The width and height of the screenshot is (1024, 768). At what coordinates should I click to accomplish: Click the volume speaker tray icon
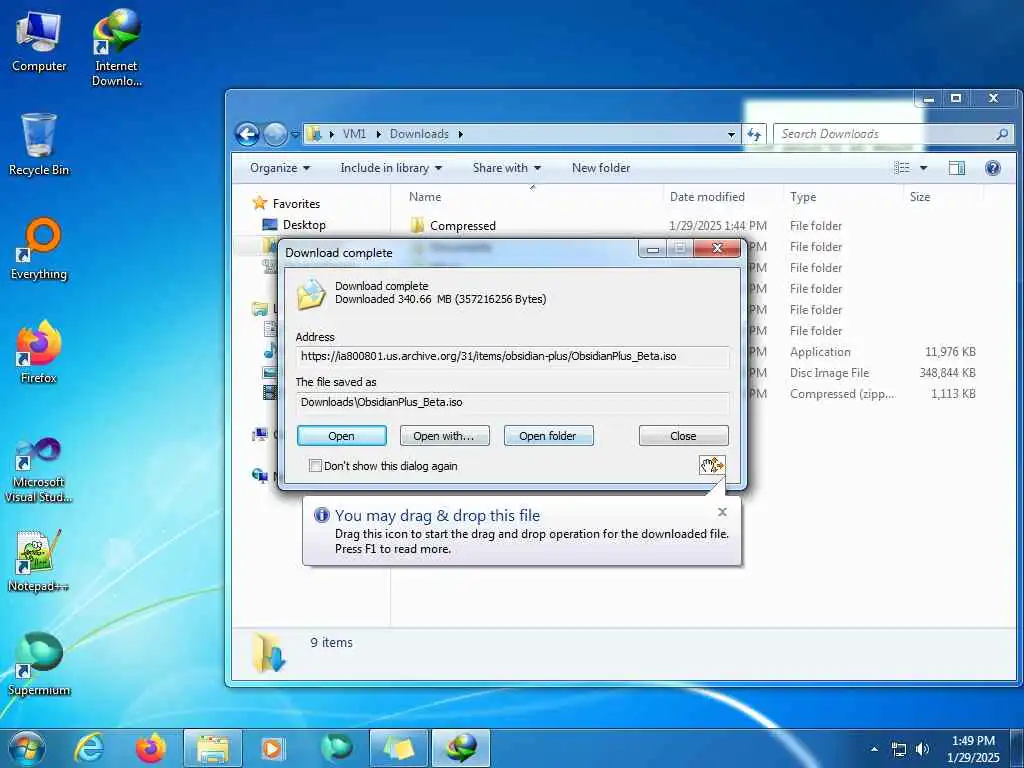coord(922,749)
